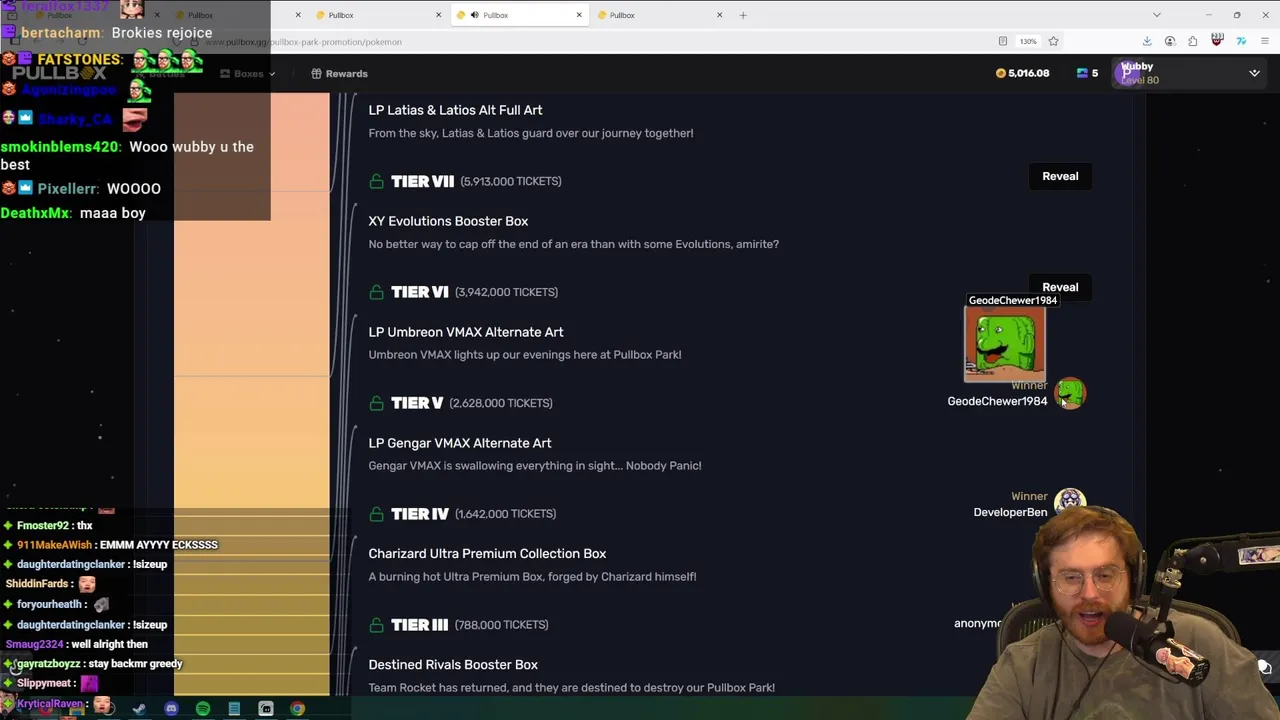Click 'Gengar VMAX is swallowing everything' description
This screenshot has width=1280, height=720.
535,466
